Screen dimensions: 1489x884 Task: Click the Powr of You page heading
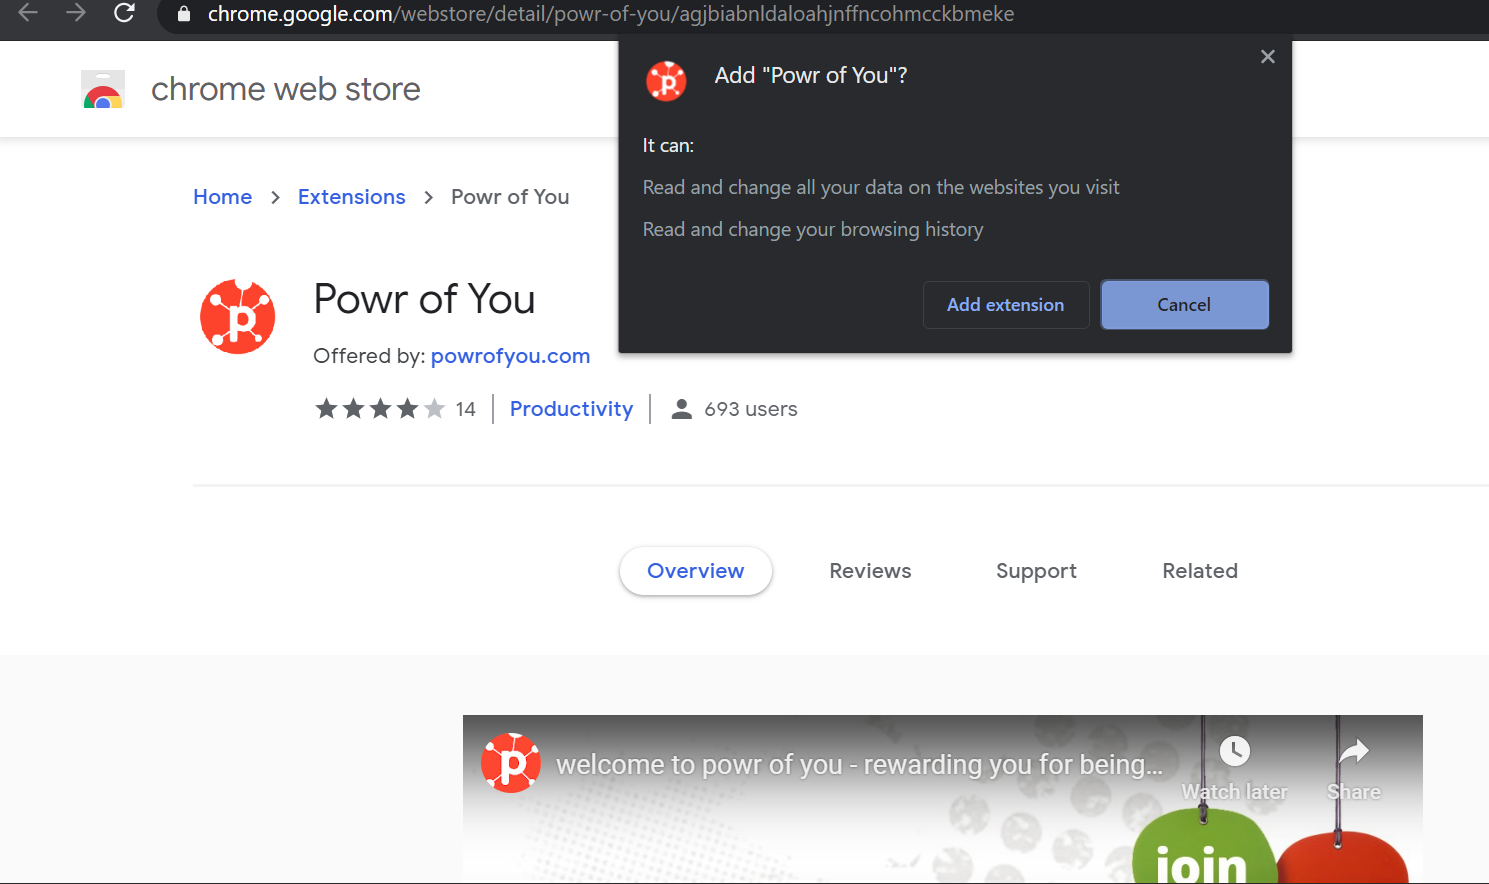pyautogui.click(x=424, y=299)
